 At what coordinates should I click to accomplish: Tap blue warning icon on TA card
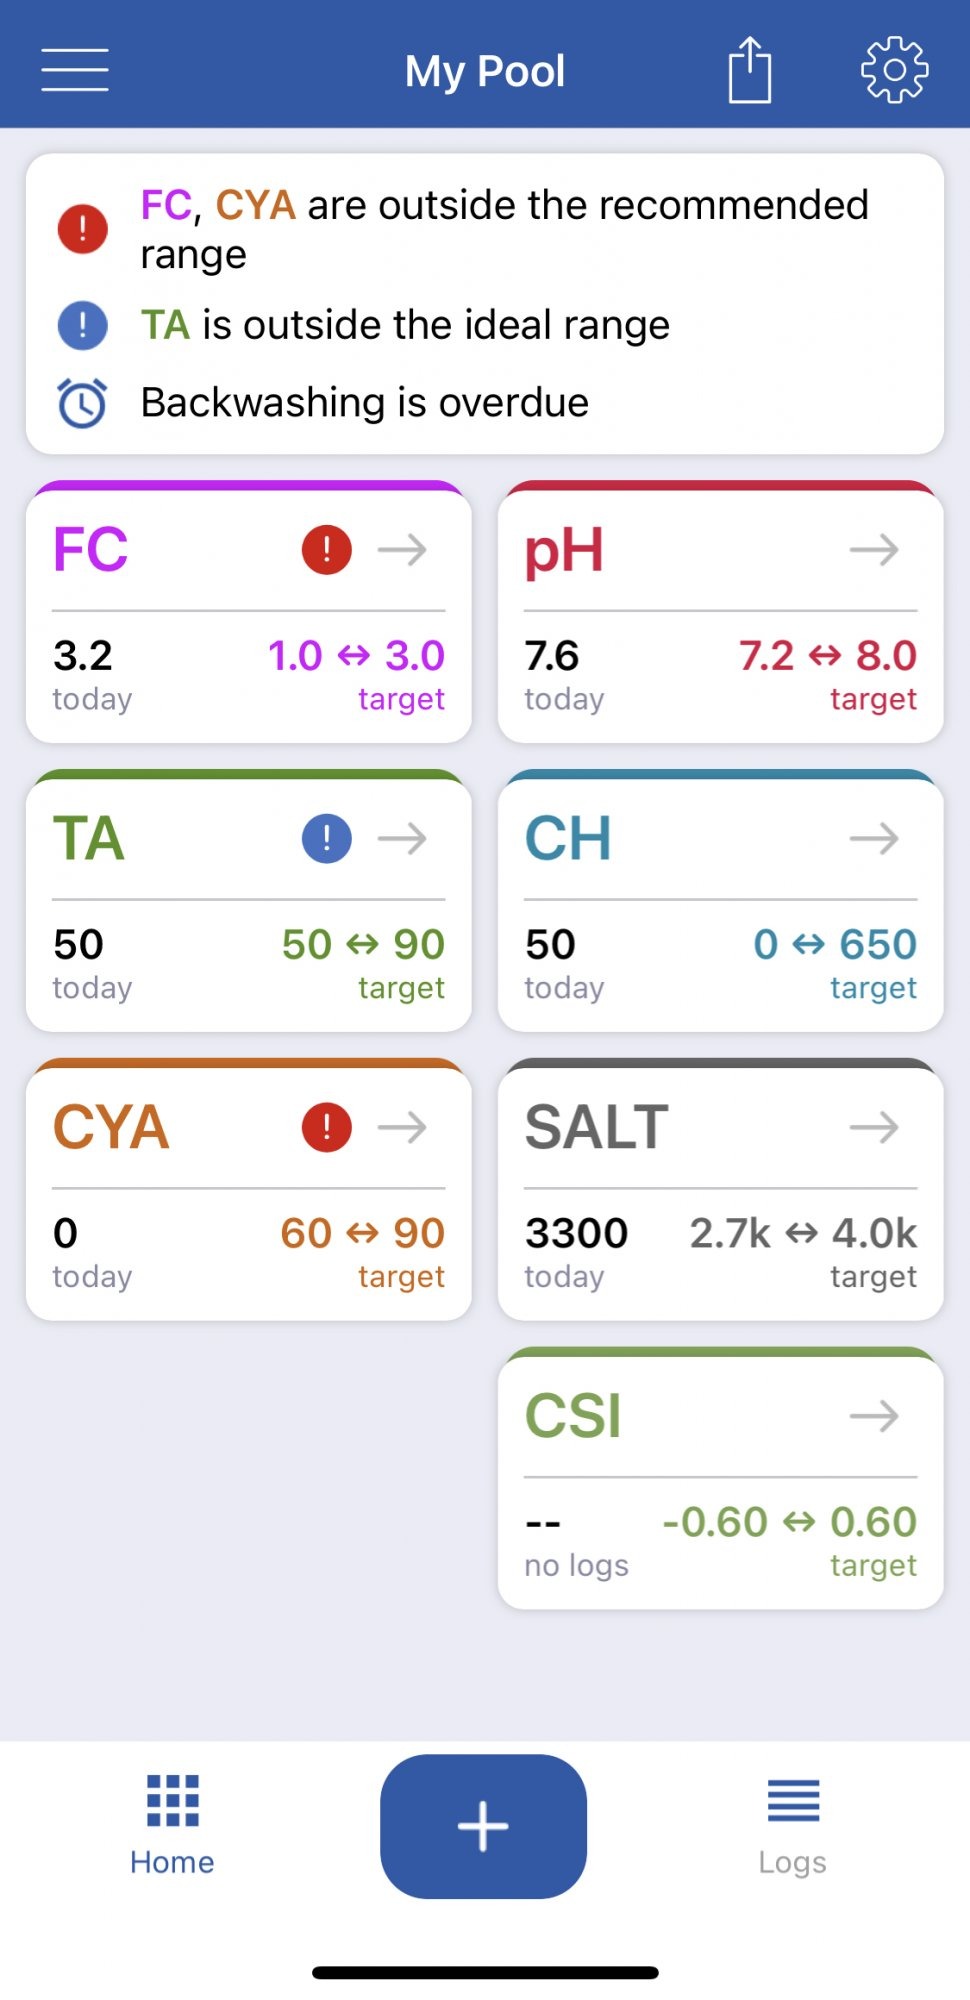(x=327, y=838)
